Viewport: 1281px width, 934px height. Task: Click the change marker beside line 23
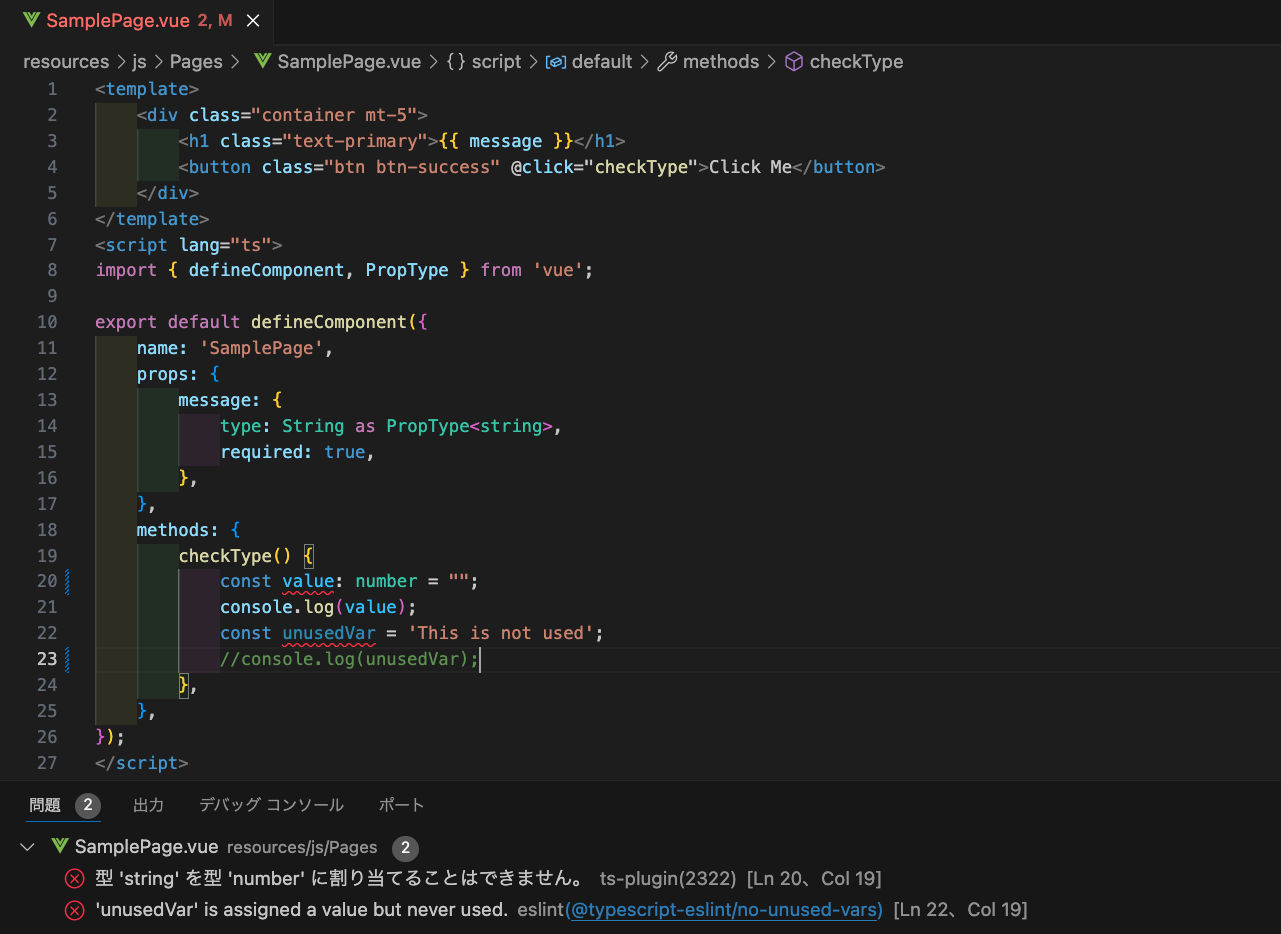(x=67, y=659)
